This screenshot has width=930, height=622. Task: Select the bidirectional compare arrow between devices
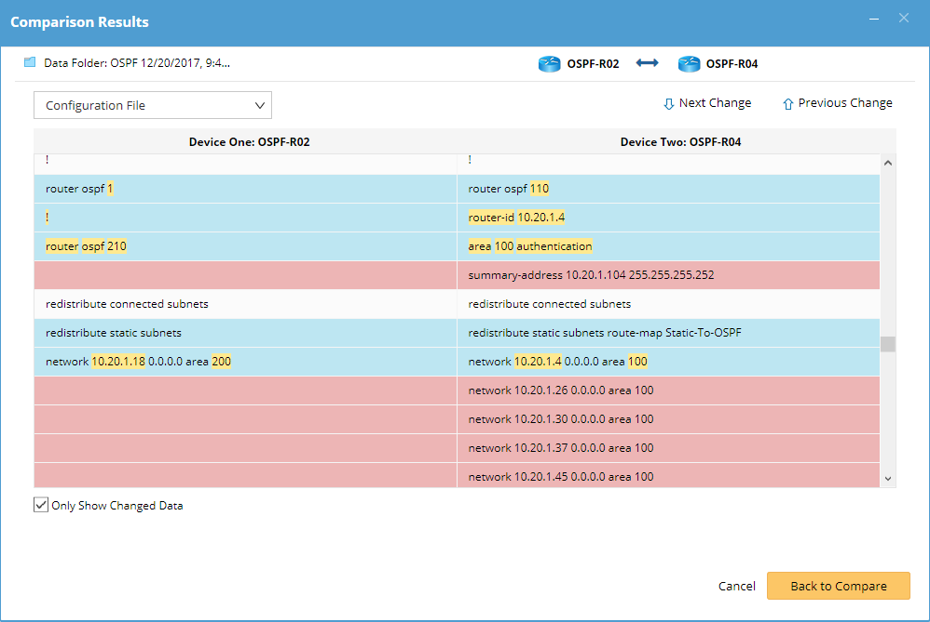(x=646, y=63)
